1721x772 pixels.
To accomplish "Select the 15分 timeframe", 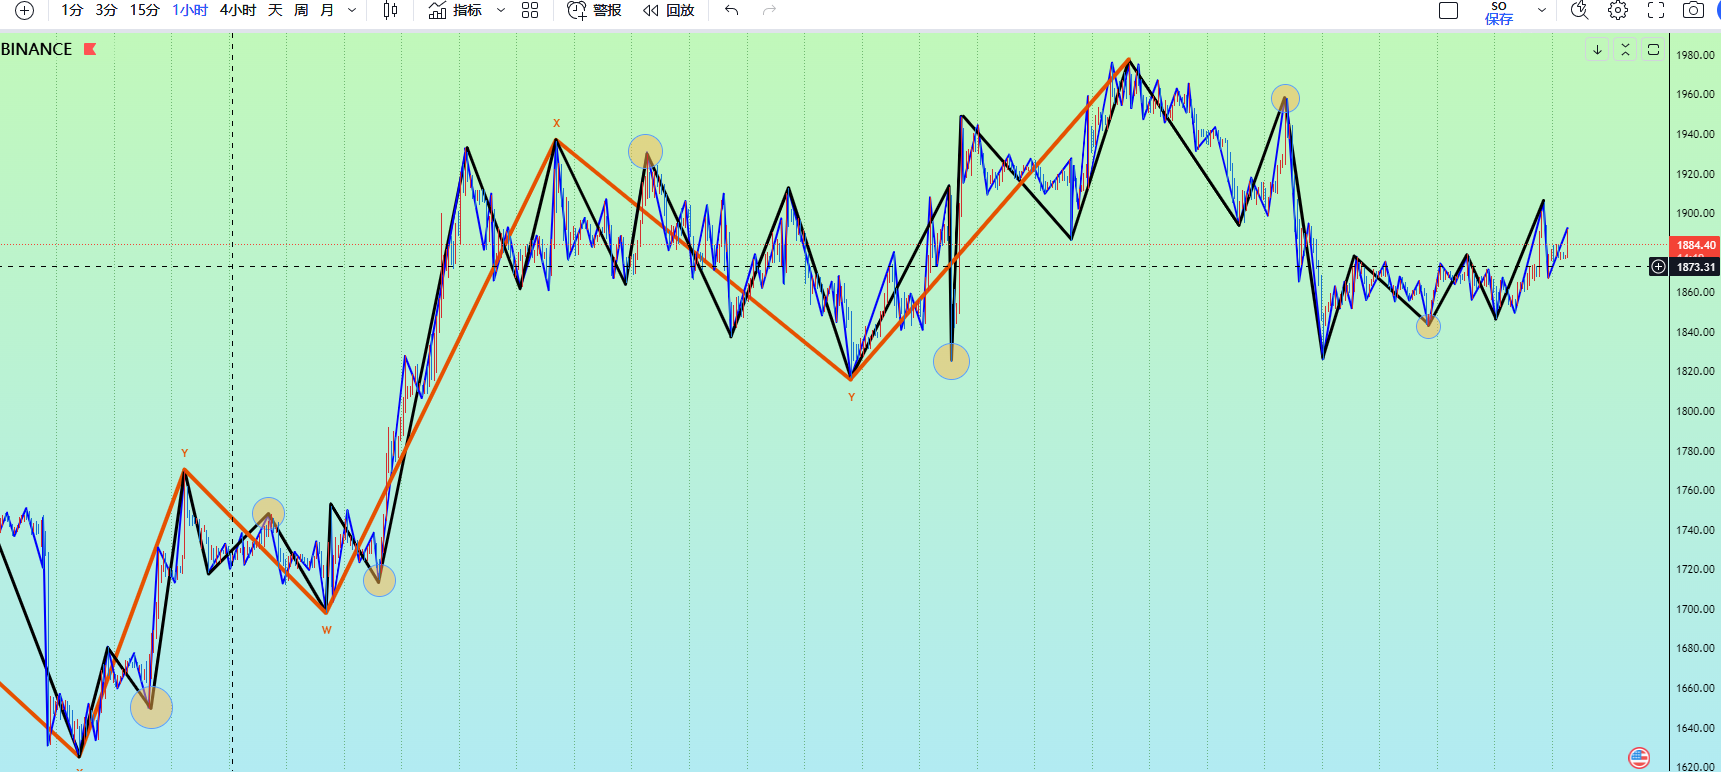I will [x=144, y=11].
